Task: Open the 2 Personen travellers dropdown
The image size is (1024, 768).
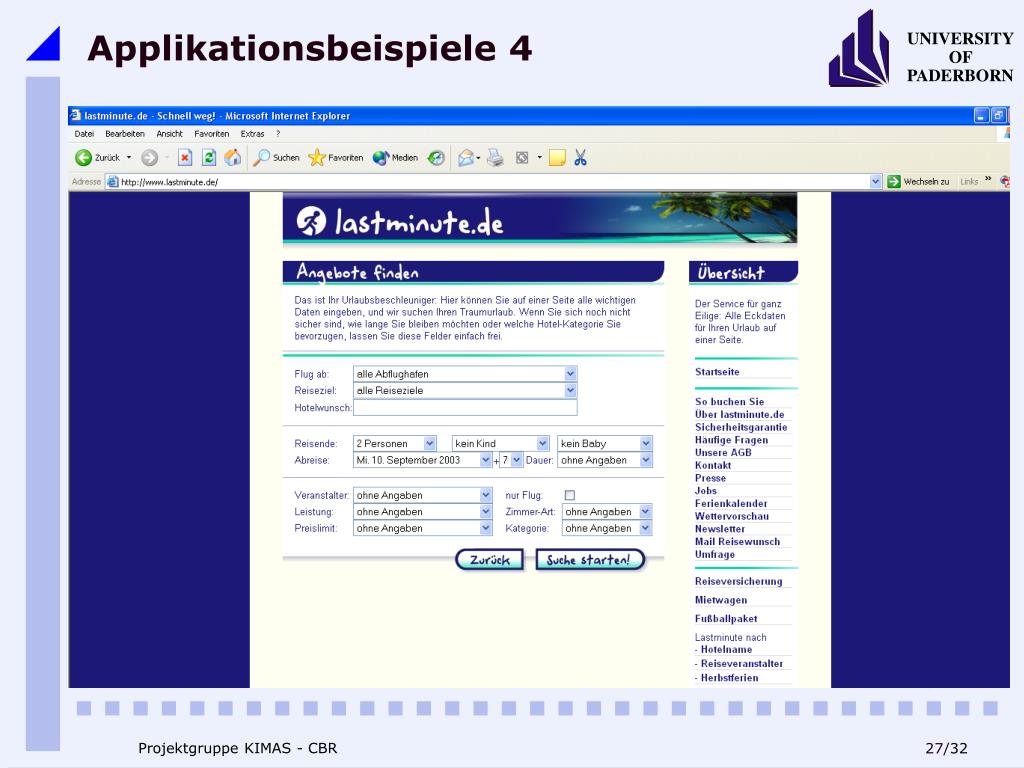Action: pyautogui.click(x=430, y=443)
